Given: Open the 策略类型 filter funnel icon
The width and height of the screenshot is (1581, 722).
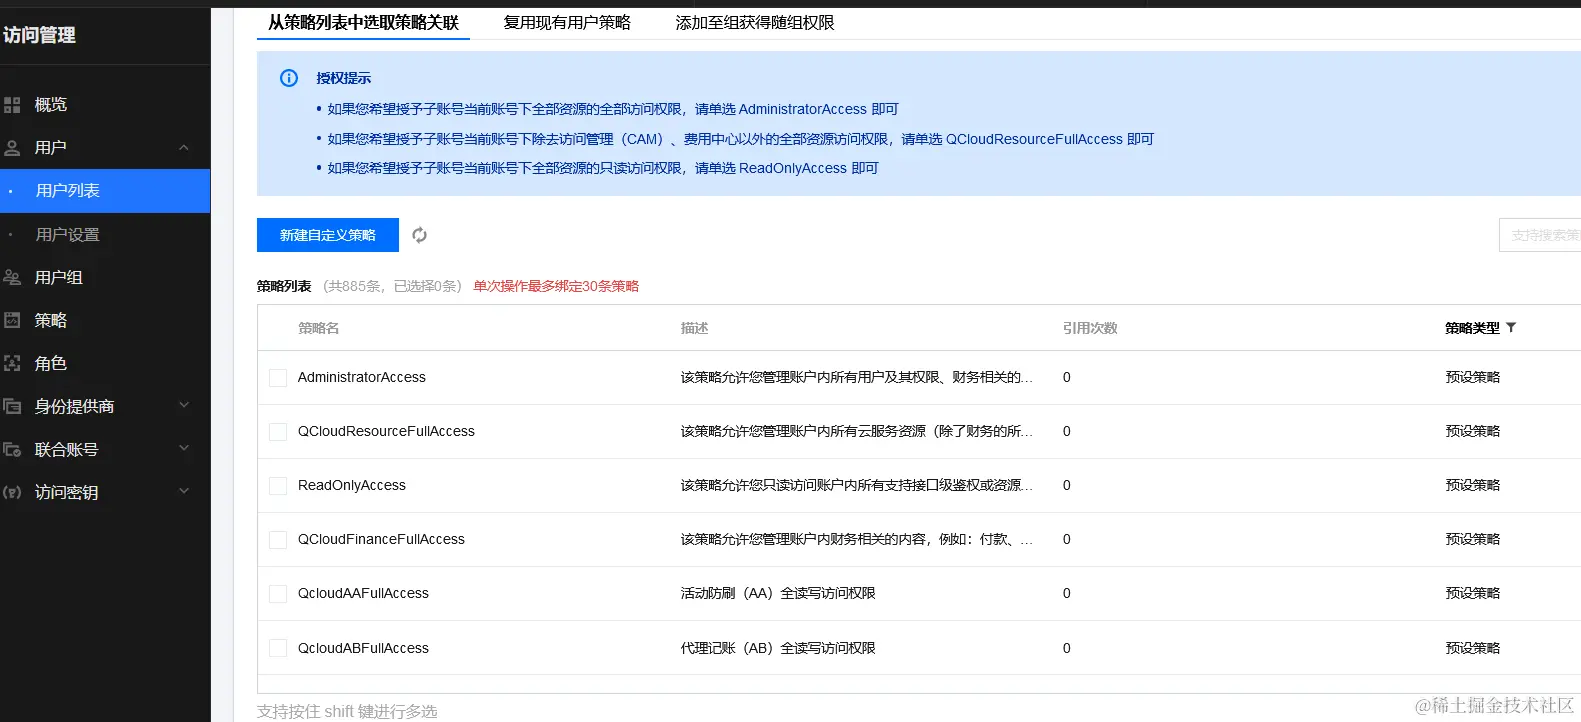Looking at the screenshot, I should tap(1511, 327).
